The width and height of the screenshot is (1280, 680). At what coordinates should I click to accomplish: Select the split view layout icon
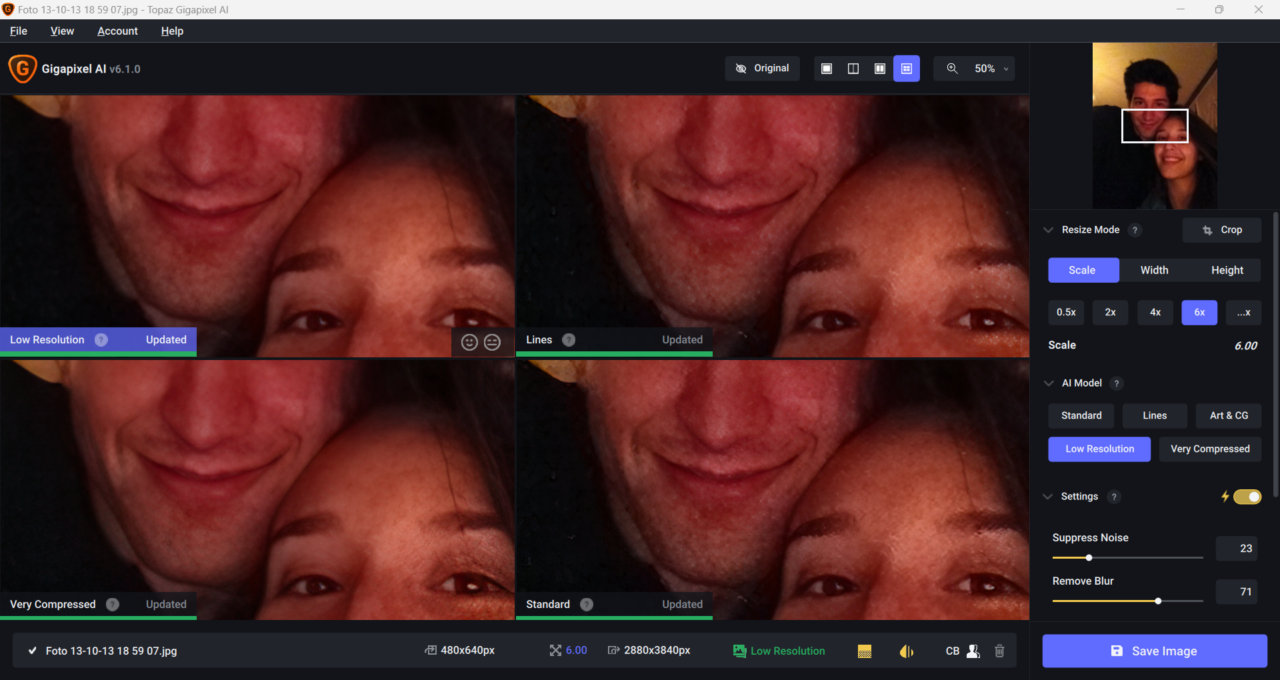pyautogui.click(x=853, y=69)
